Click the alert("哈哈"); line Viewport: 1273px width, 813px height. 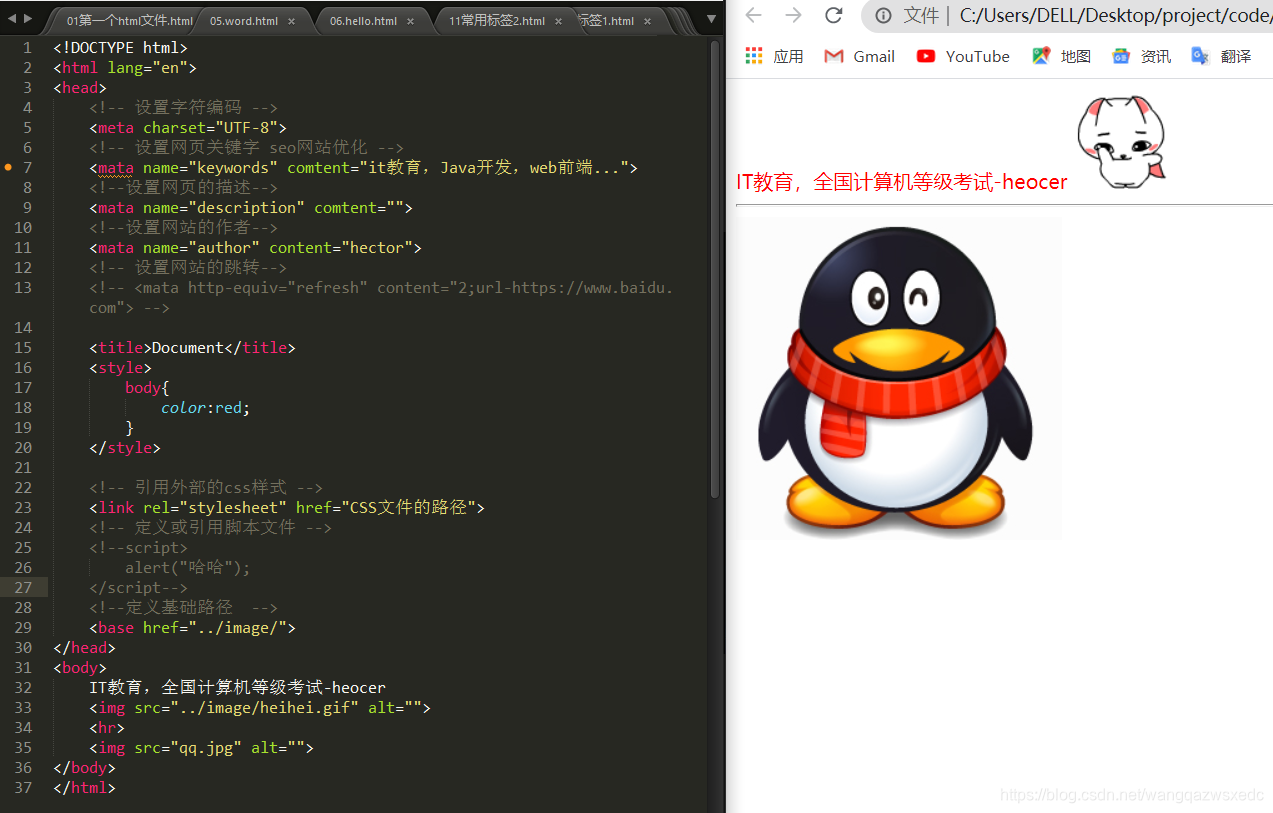pos(188,567)
